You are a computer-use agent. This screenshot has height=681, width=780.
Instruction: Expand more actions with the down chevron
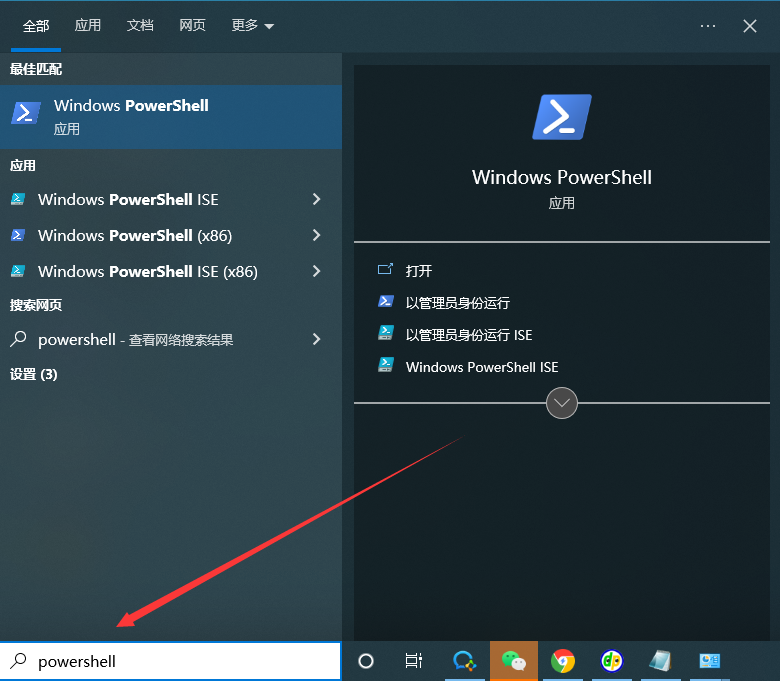[562, 403]
